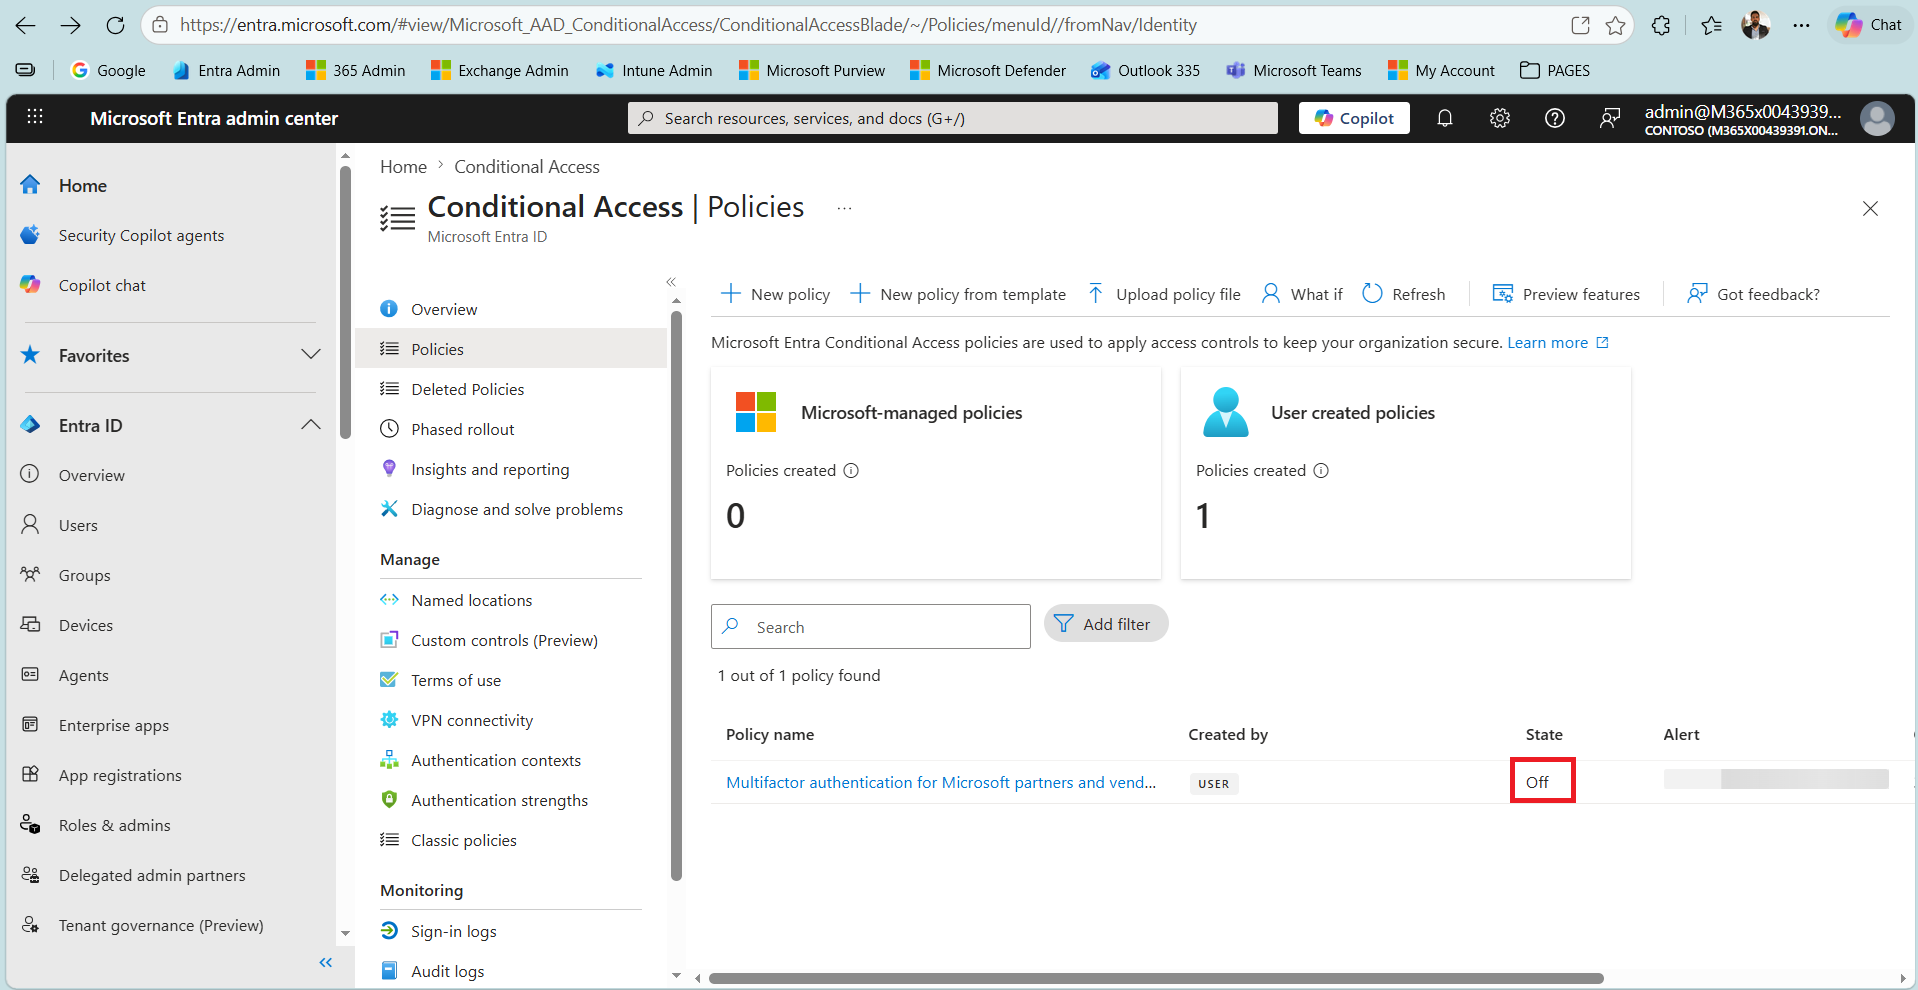The image size is (1918, 990).
Task: Click info icon beside Microsoft-managed Policies created
Action: [851, 471]
